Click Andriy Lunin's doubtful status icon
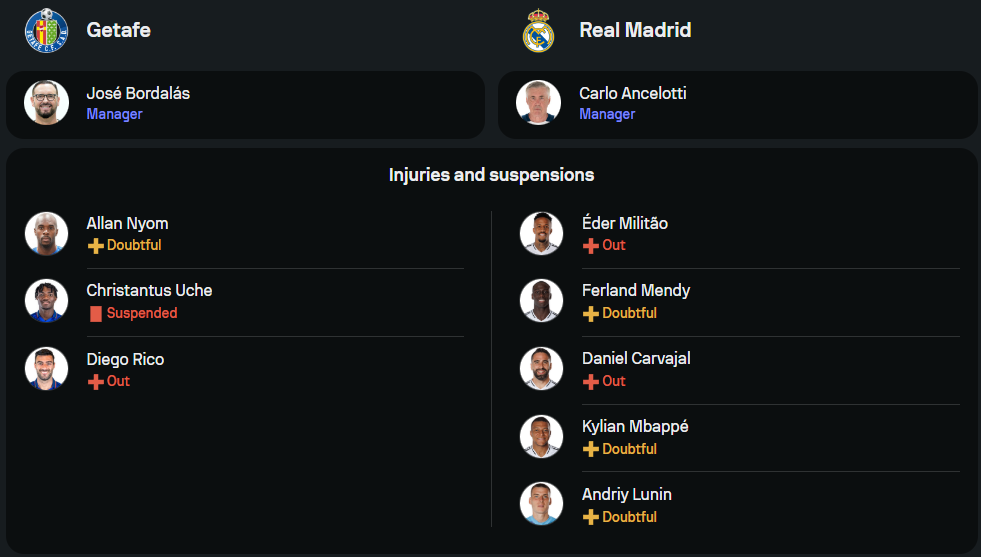Viewport: 981px width, 557px height. pos(591,518)
